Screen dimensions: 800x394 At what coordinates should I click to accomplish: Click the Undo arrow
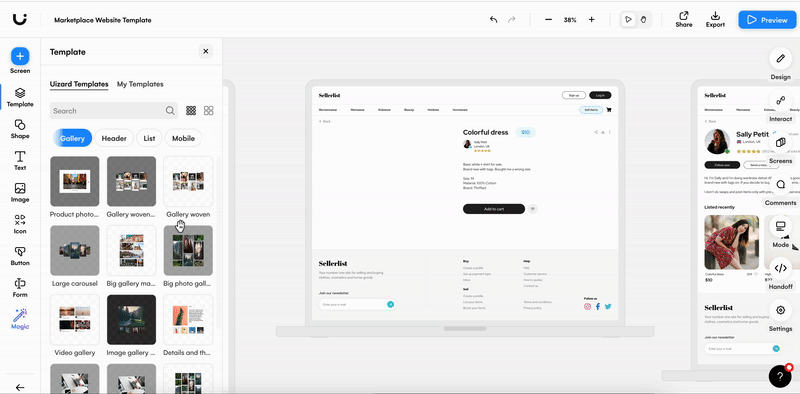493,20
